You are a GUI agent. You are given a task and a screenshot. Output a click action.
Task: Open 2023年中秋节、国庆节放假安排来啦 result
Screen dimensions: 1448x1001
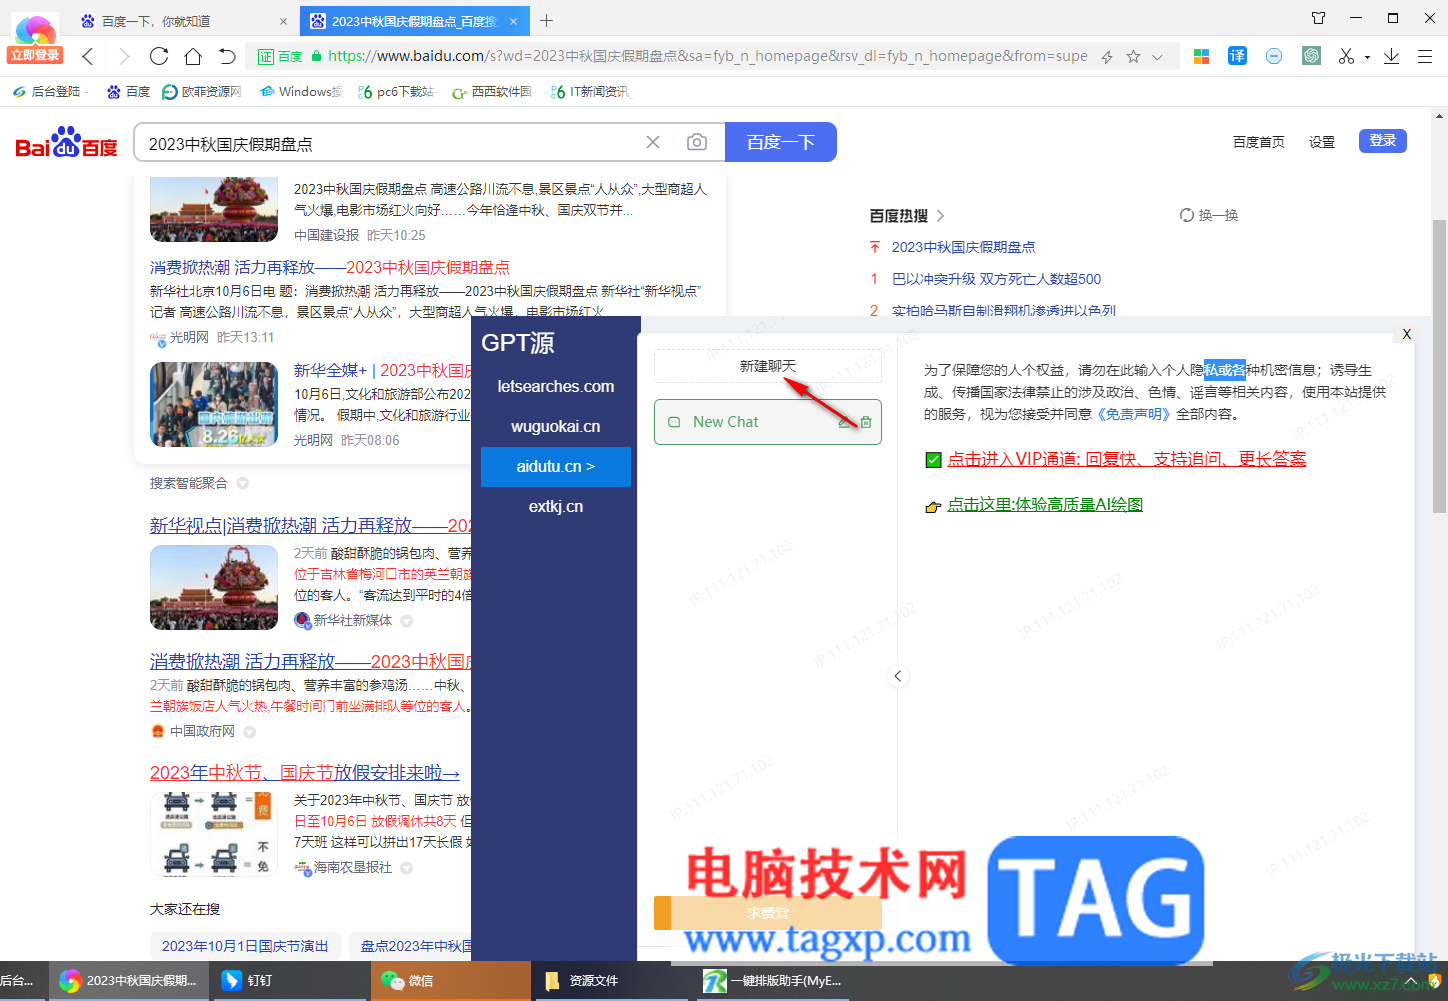pos(305,773)
